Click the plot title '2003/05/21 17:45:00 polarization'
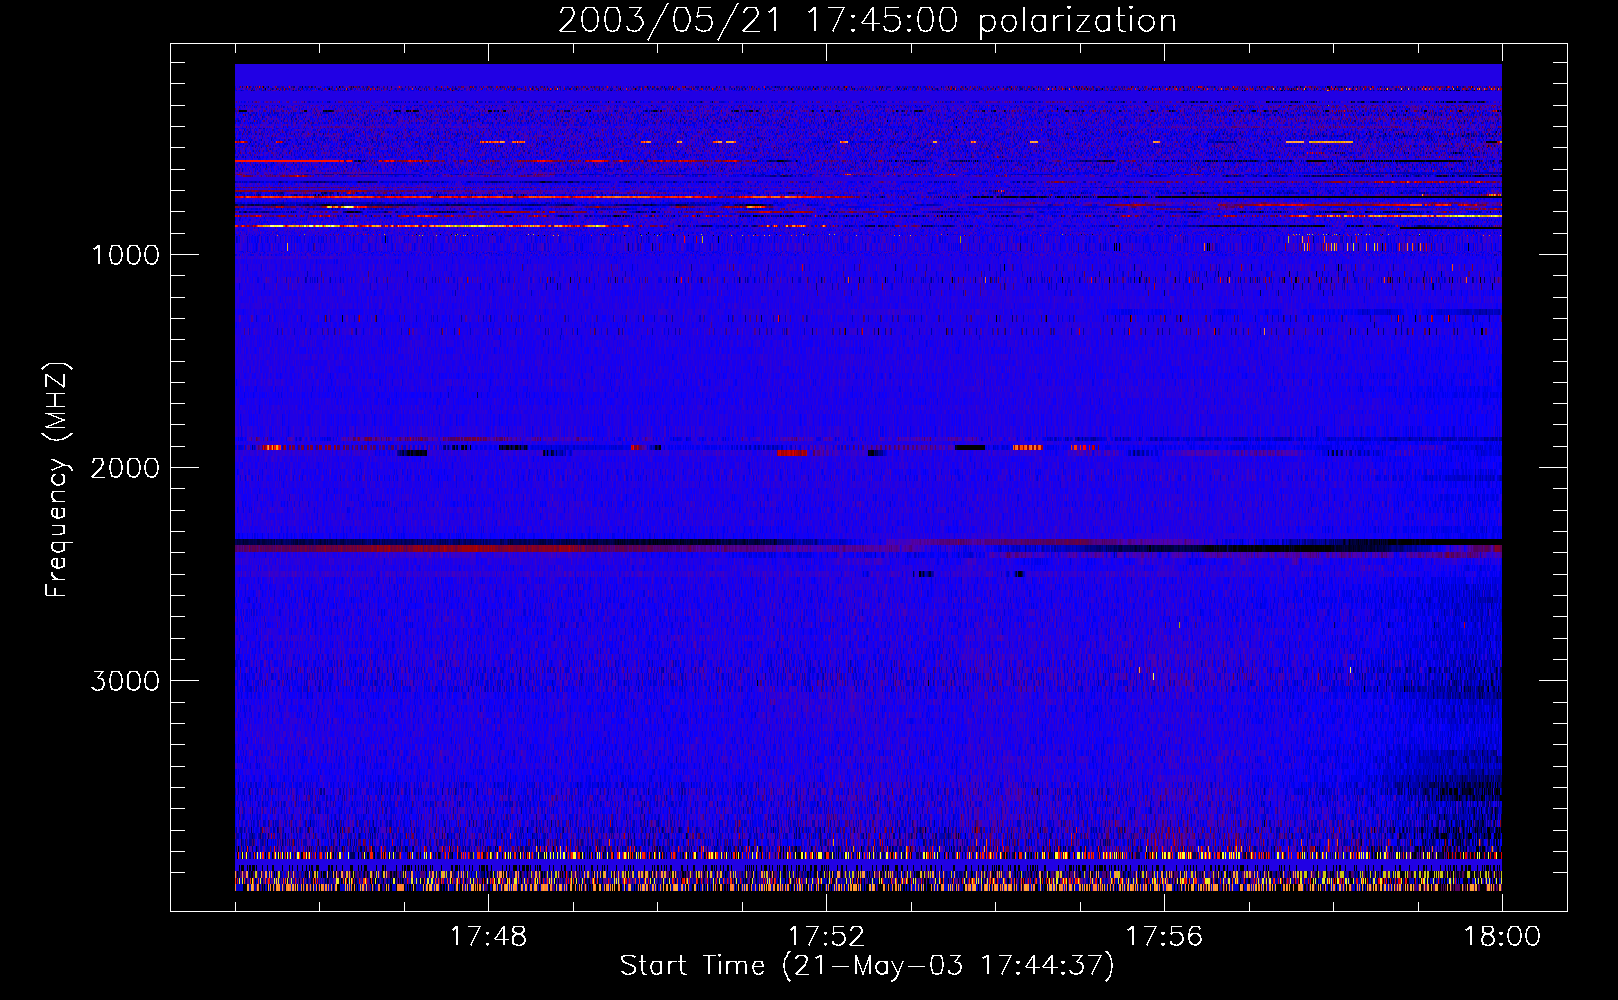This screenshot has width=1618, height=1000. (867, 20)
